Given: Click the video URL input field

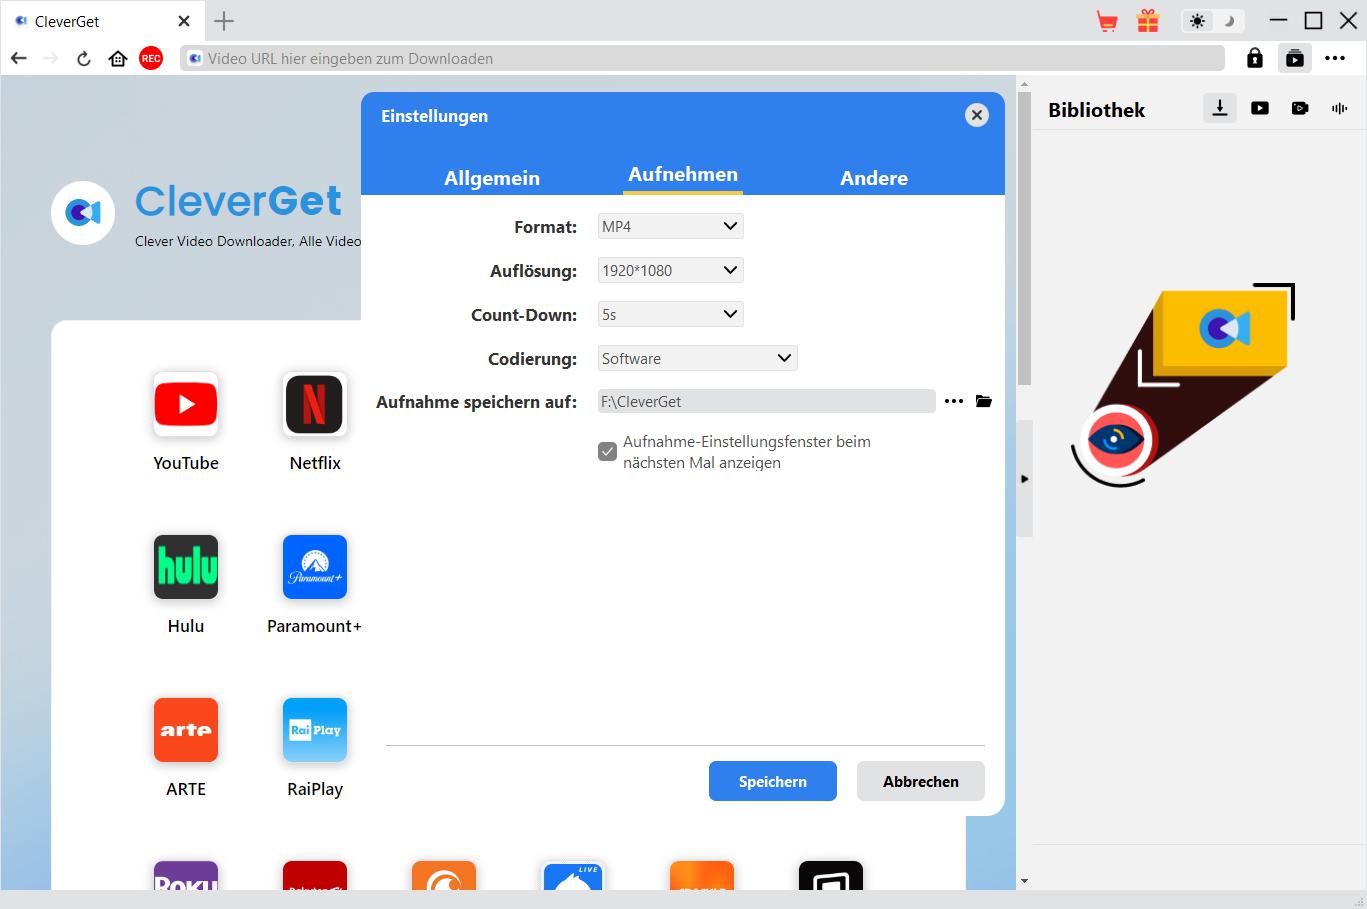Looking at the screenshot, I should (x=700, y=59).
